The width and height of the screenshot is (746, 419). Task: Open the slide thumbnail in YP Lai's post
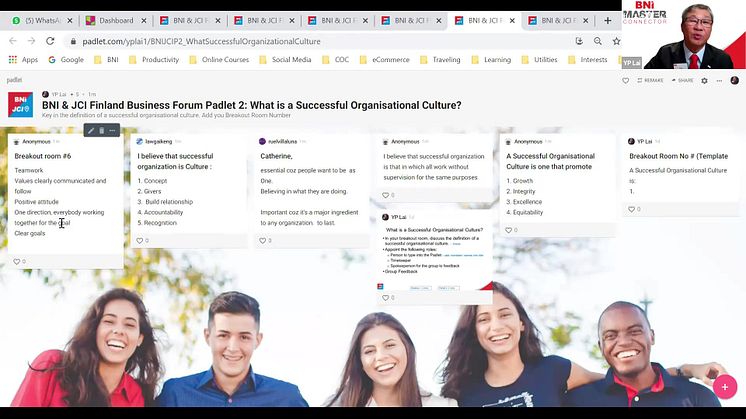pyautogui.click(x=434, y=257)
